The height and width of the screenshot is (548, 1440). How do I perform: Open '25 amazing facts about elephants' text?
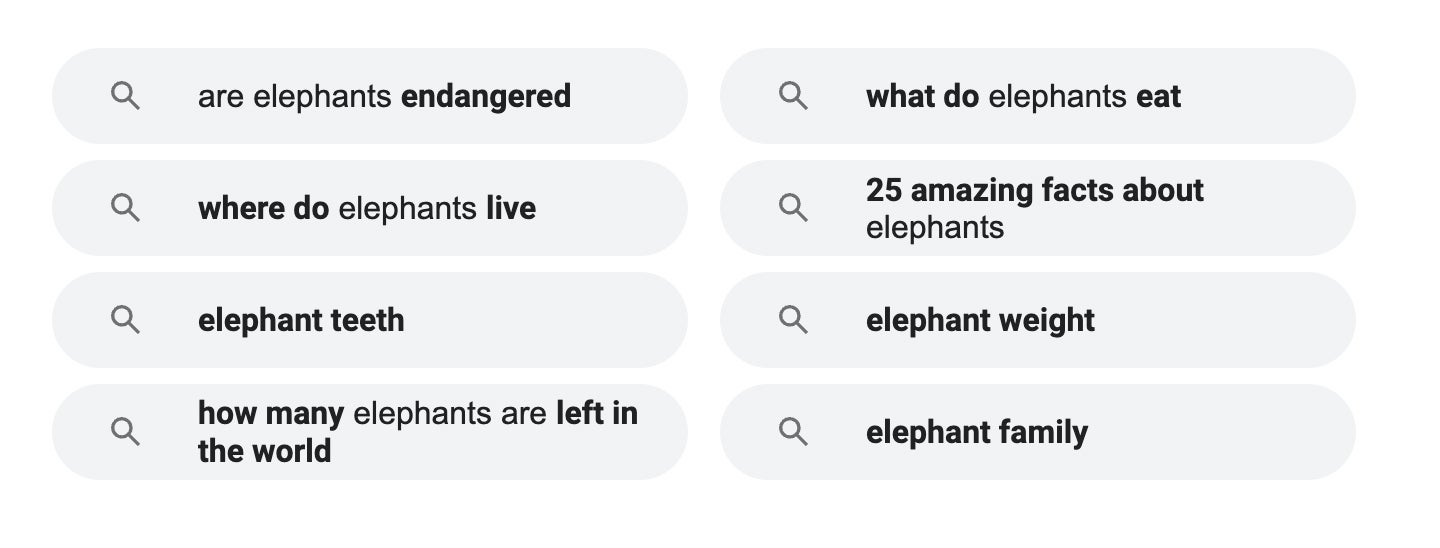(1034, 208)
